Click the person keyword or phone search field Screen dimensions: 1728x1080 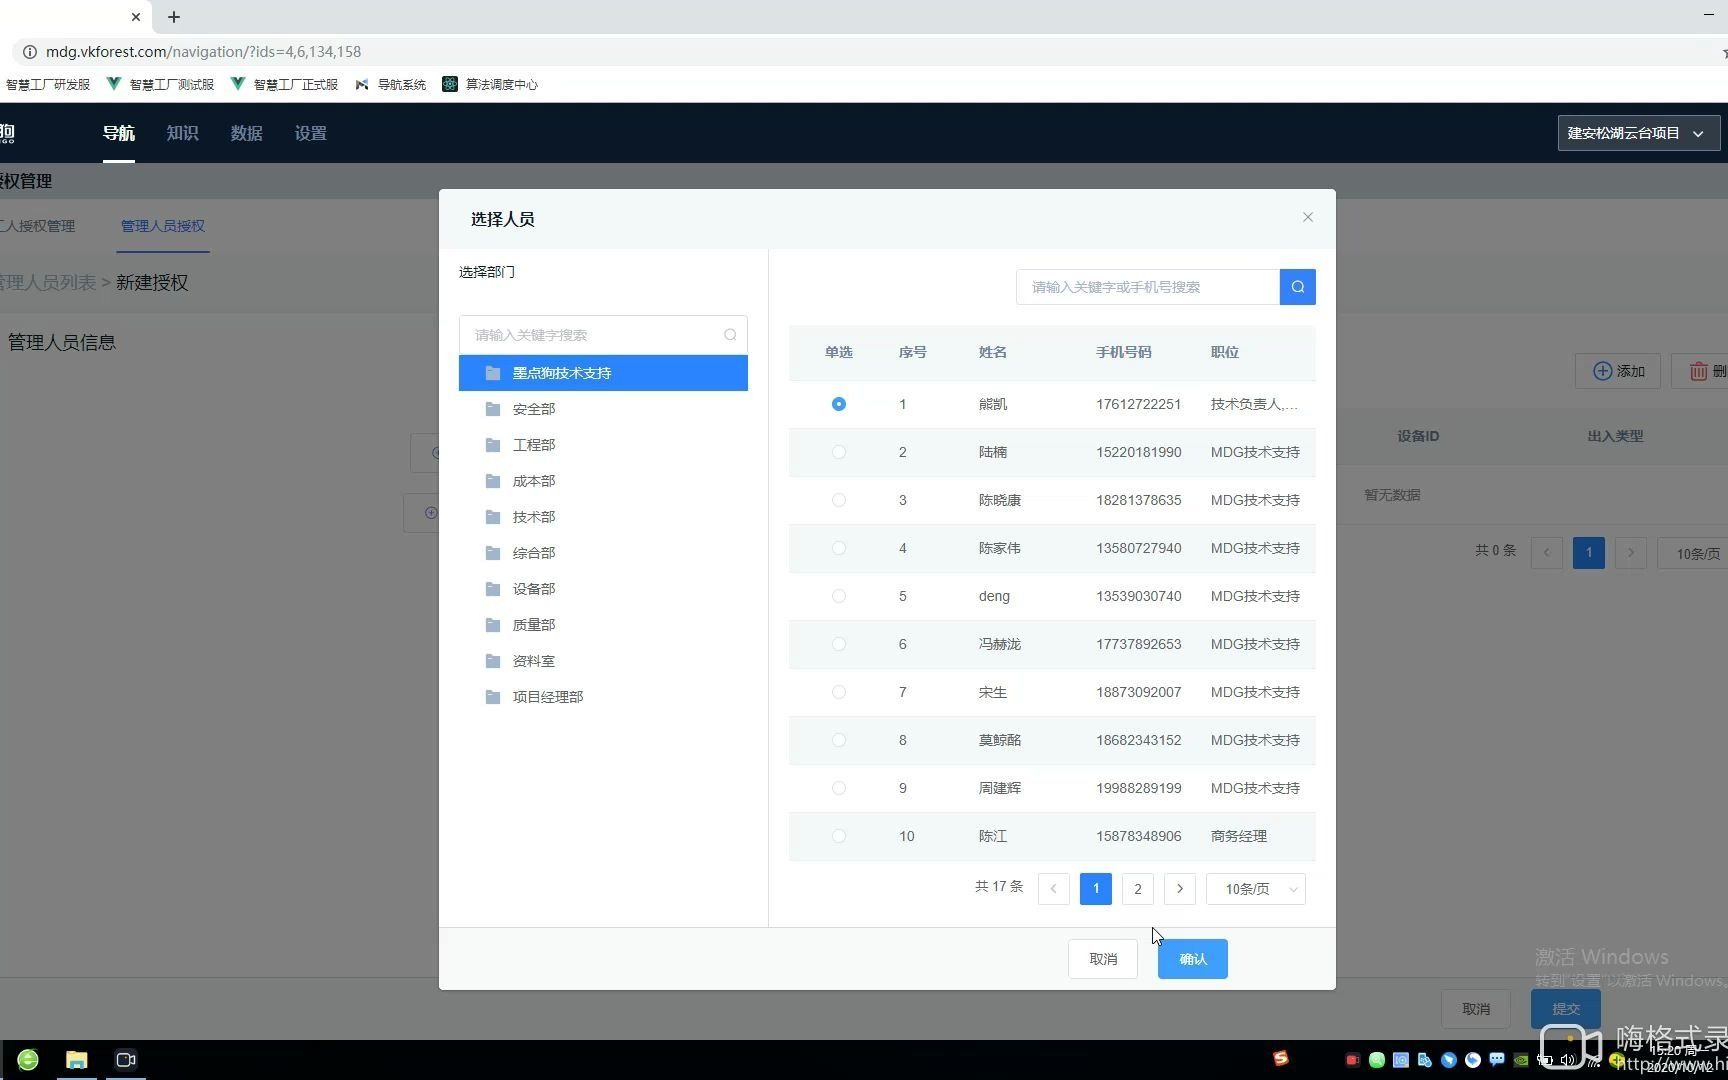coord(1148,287)
